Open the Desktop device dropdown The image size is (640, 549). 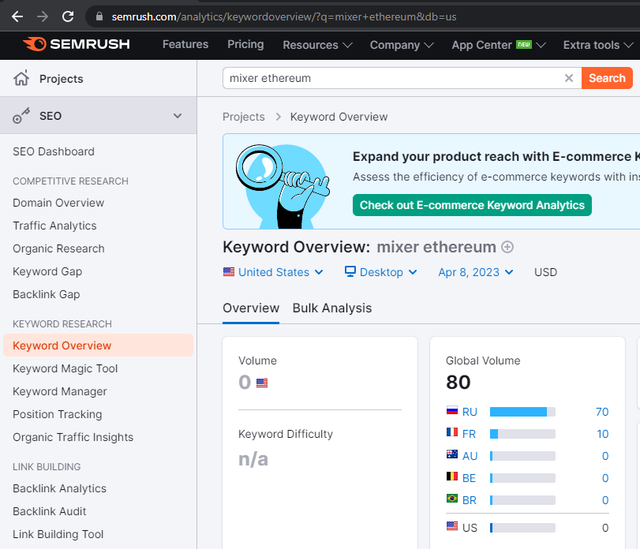point(381,272)
